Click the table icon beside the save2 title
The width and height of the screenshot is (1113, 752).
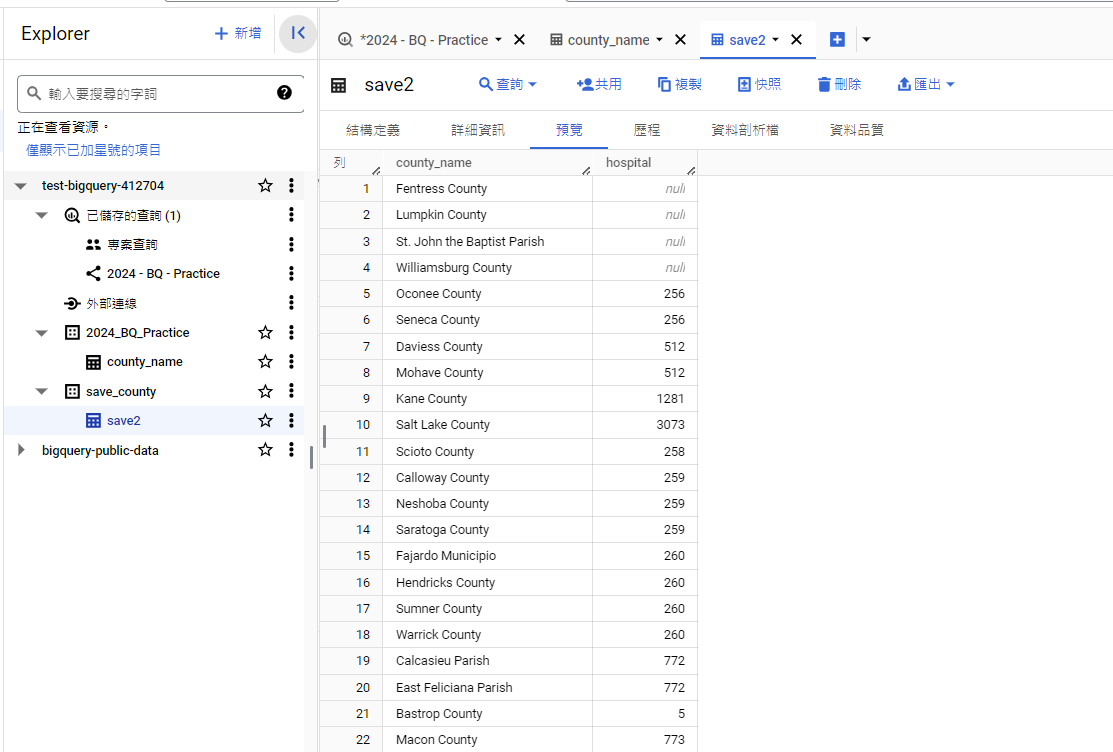[x=339, y=85]
